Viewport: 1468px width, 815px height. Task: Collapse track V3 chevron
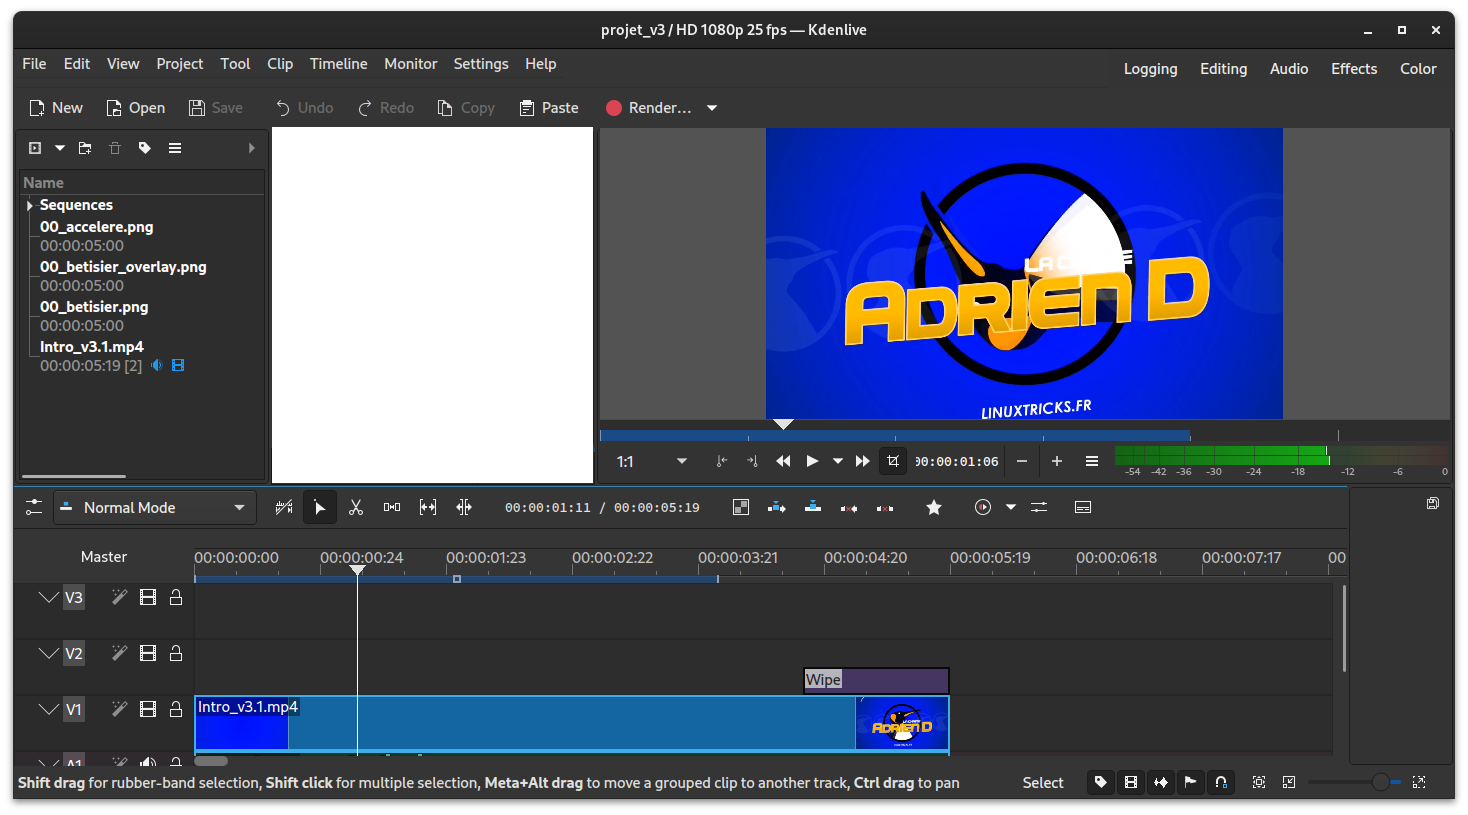48,598
